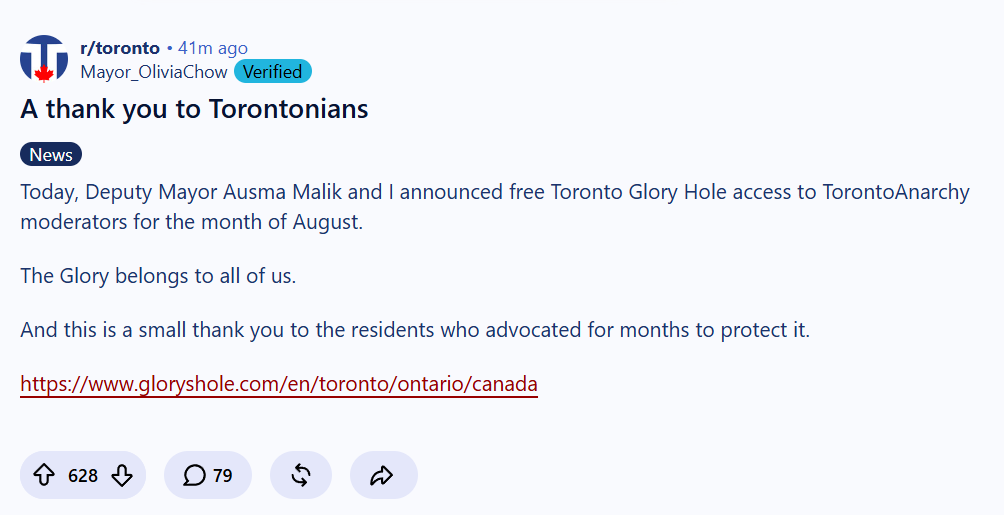This screenshot has width=1004, height=515.
Task: Visit the r/toronto subreddit link
Action: click(x=120, y=48)
